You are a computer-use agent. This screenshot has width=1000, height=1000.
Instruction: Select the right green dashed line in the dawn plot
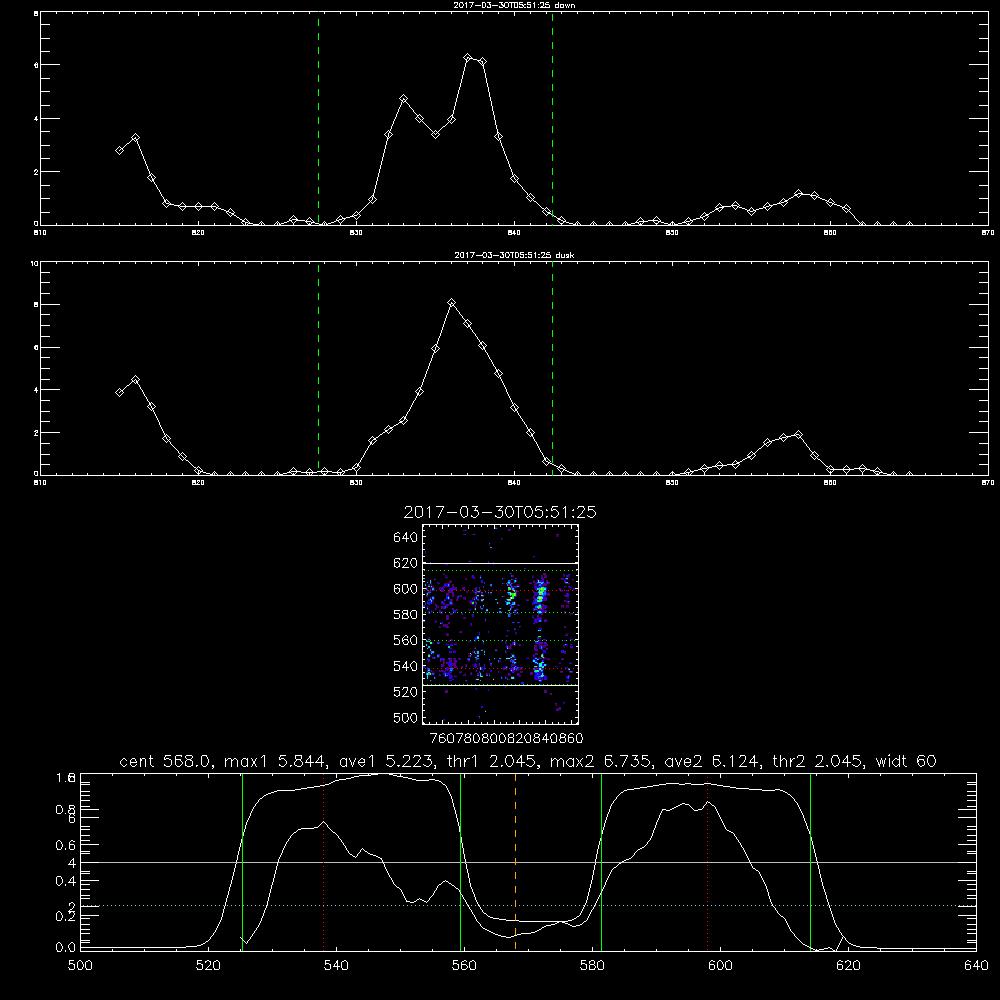[x=552, y=119]
